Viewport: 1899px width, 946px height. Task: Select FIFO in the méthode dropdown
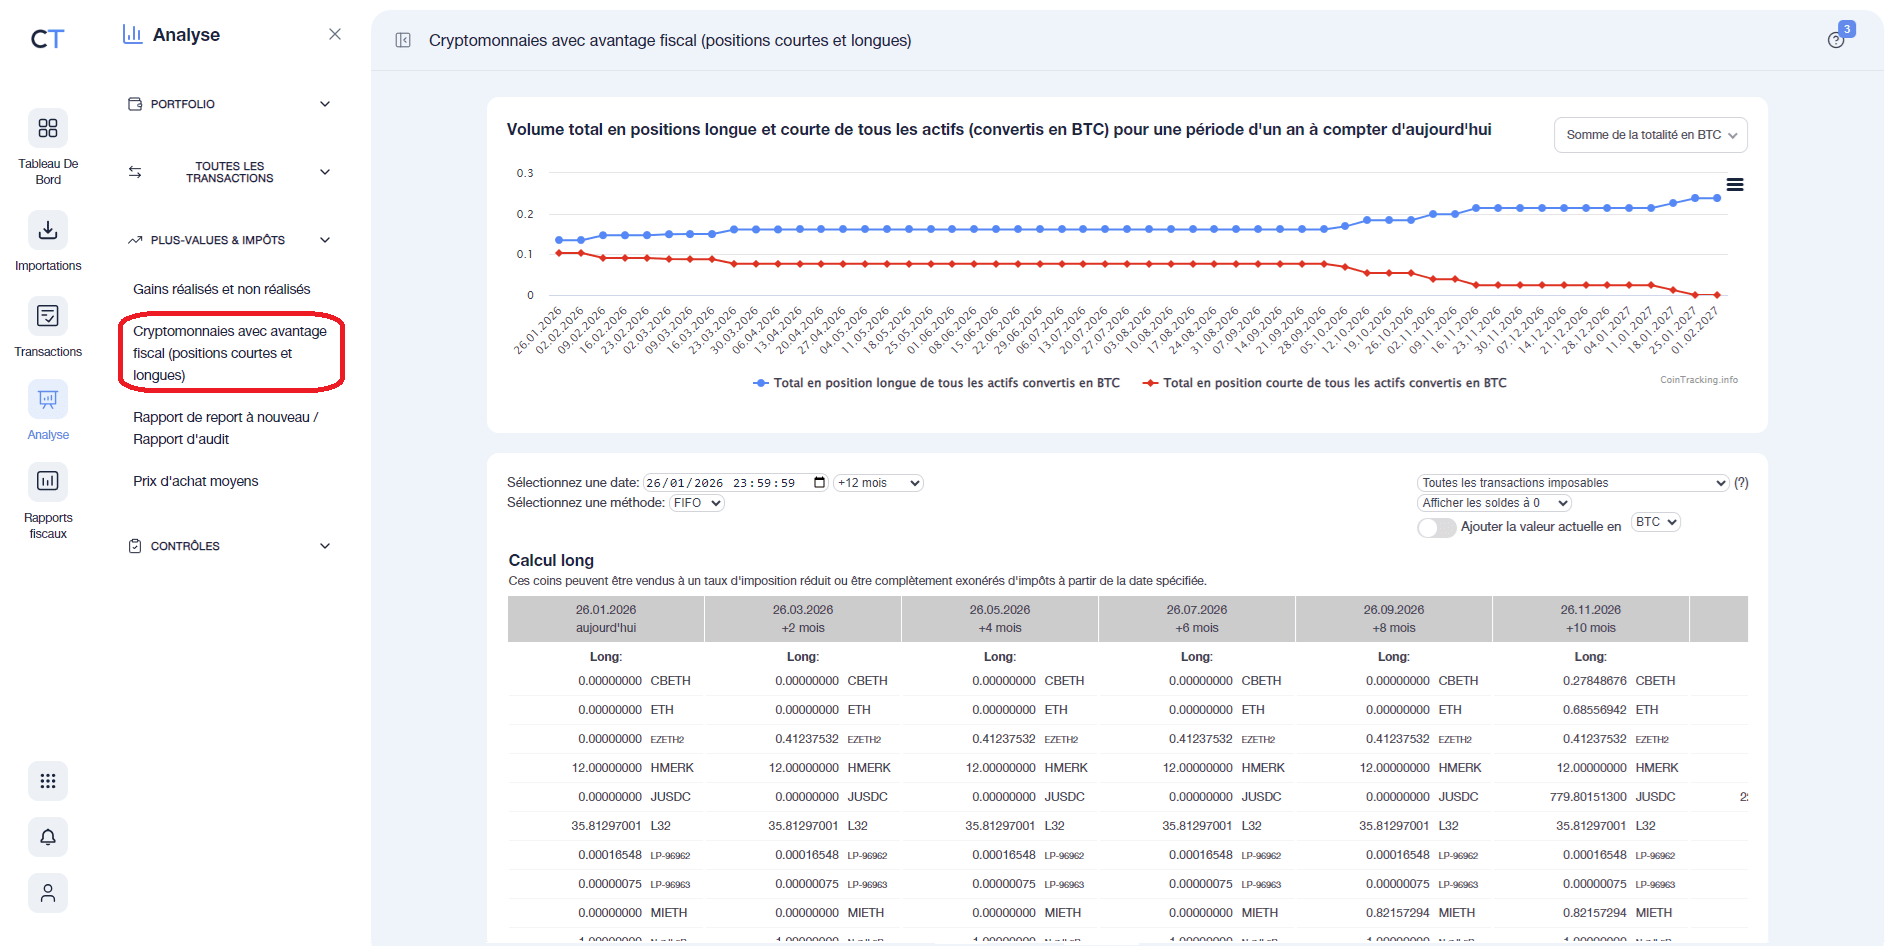click(x=696, y=502)
